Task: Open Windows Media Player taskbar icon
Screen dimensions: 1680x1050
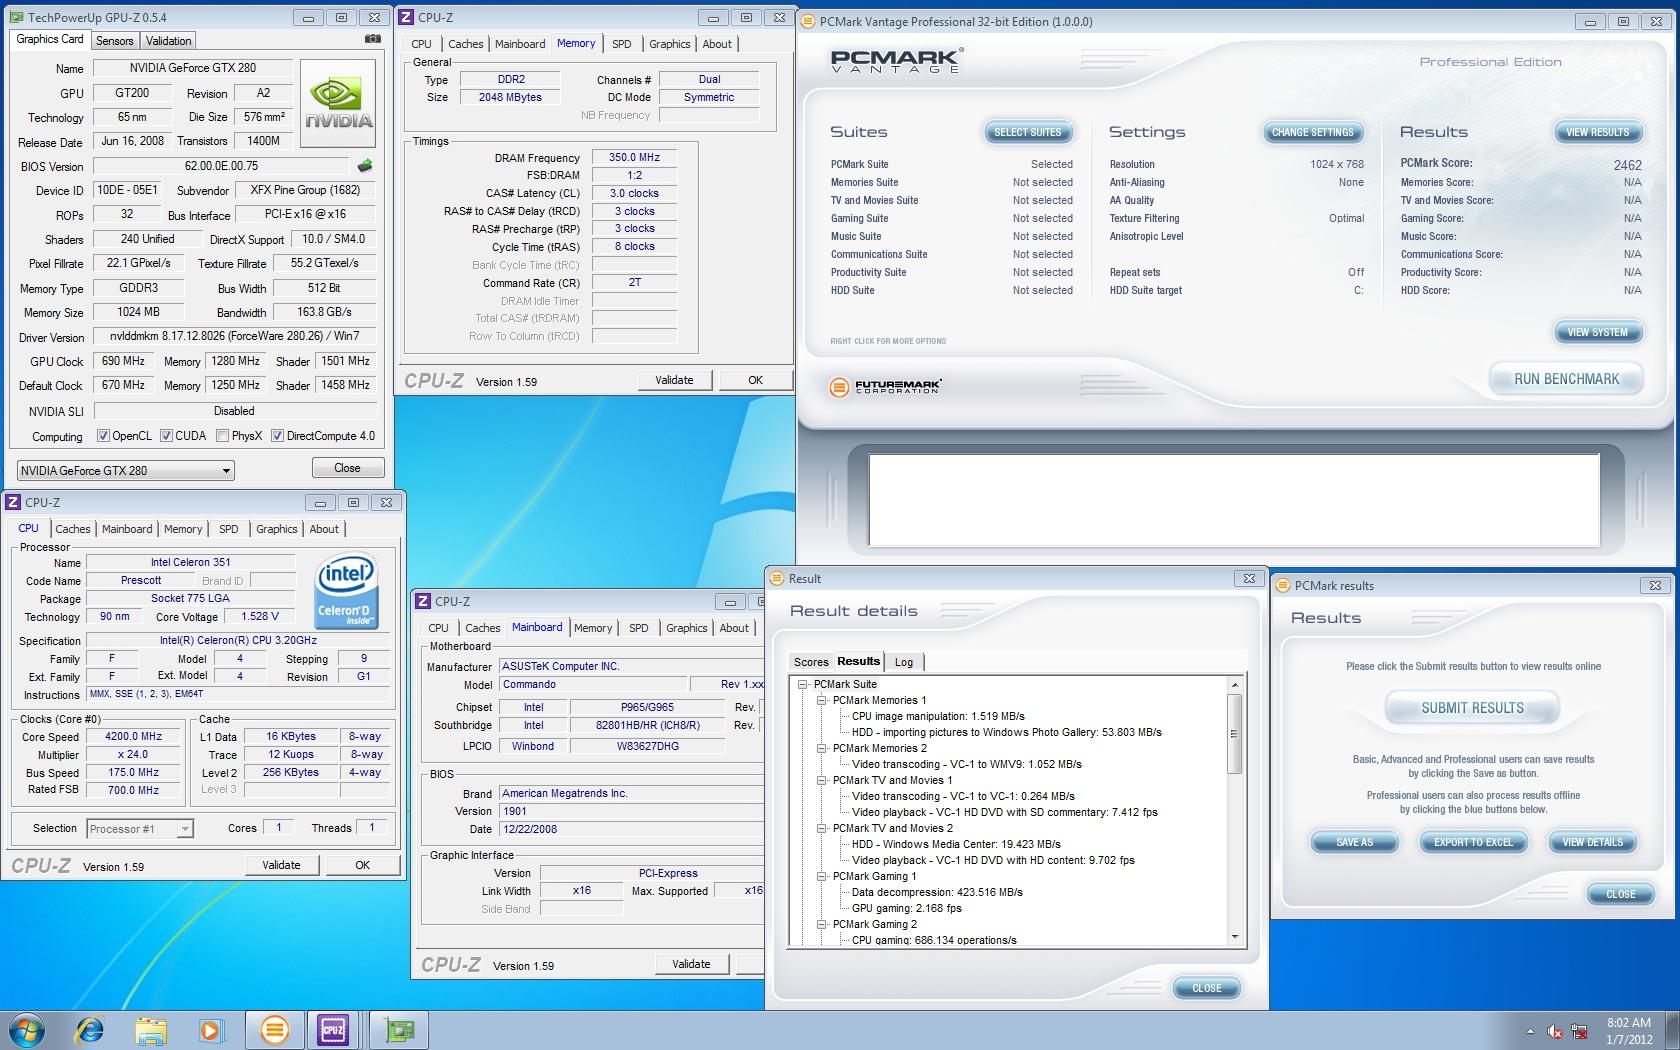Action: tap(211, 1029)
